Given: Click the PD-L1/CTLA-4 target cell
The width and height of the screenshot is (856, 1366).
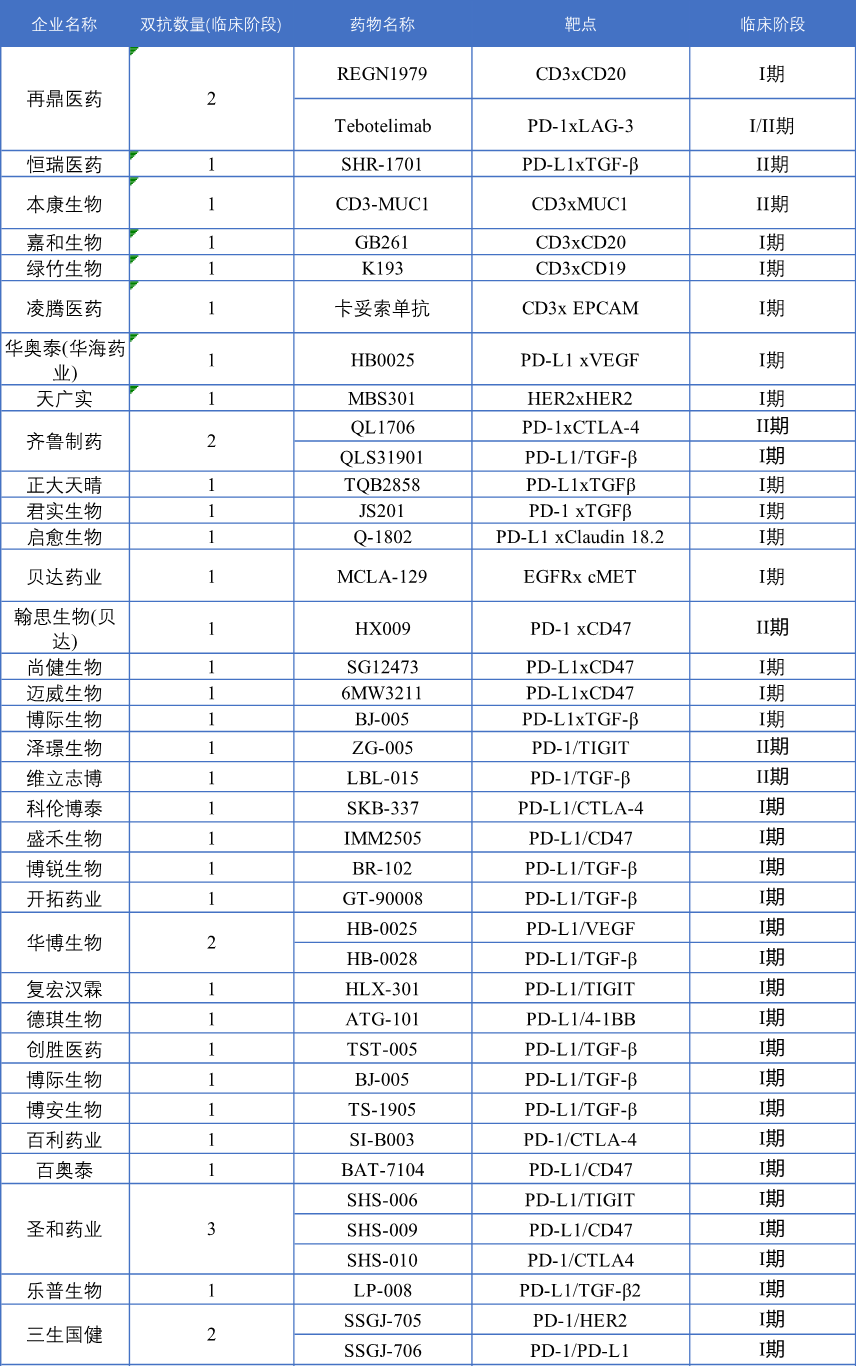Looking at the screenshot, I should point(581,806).
